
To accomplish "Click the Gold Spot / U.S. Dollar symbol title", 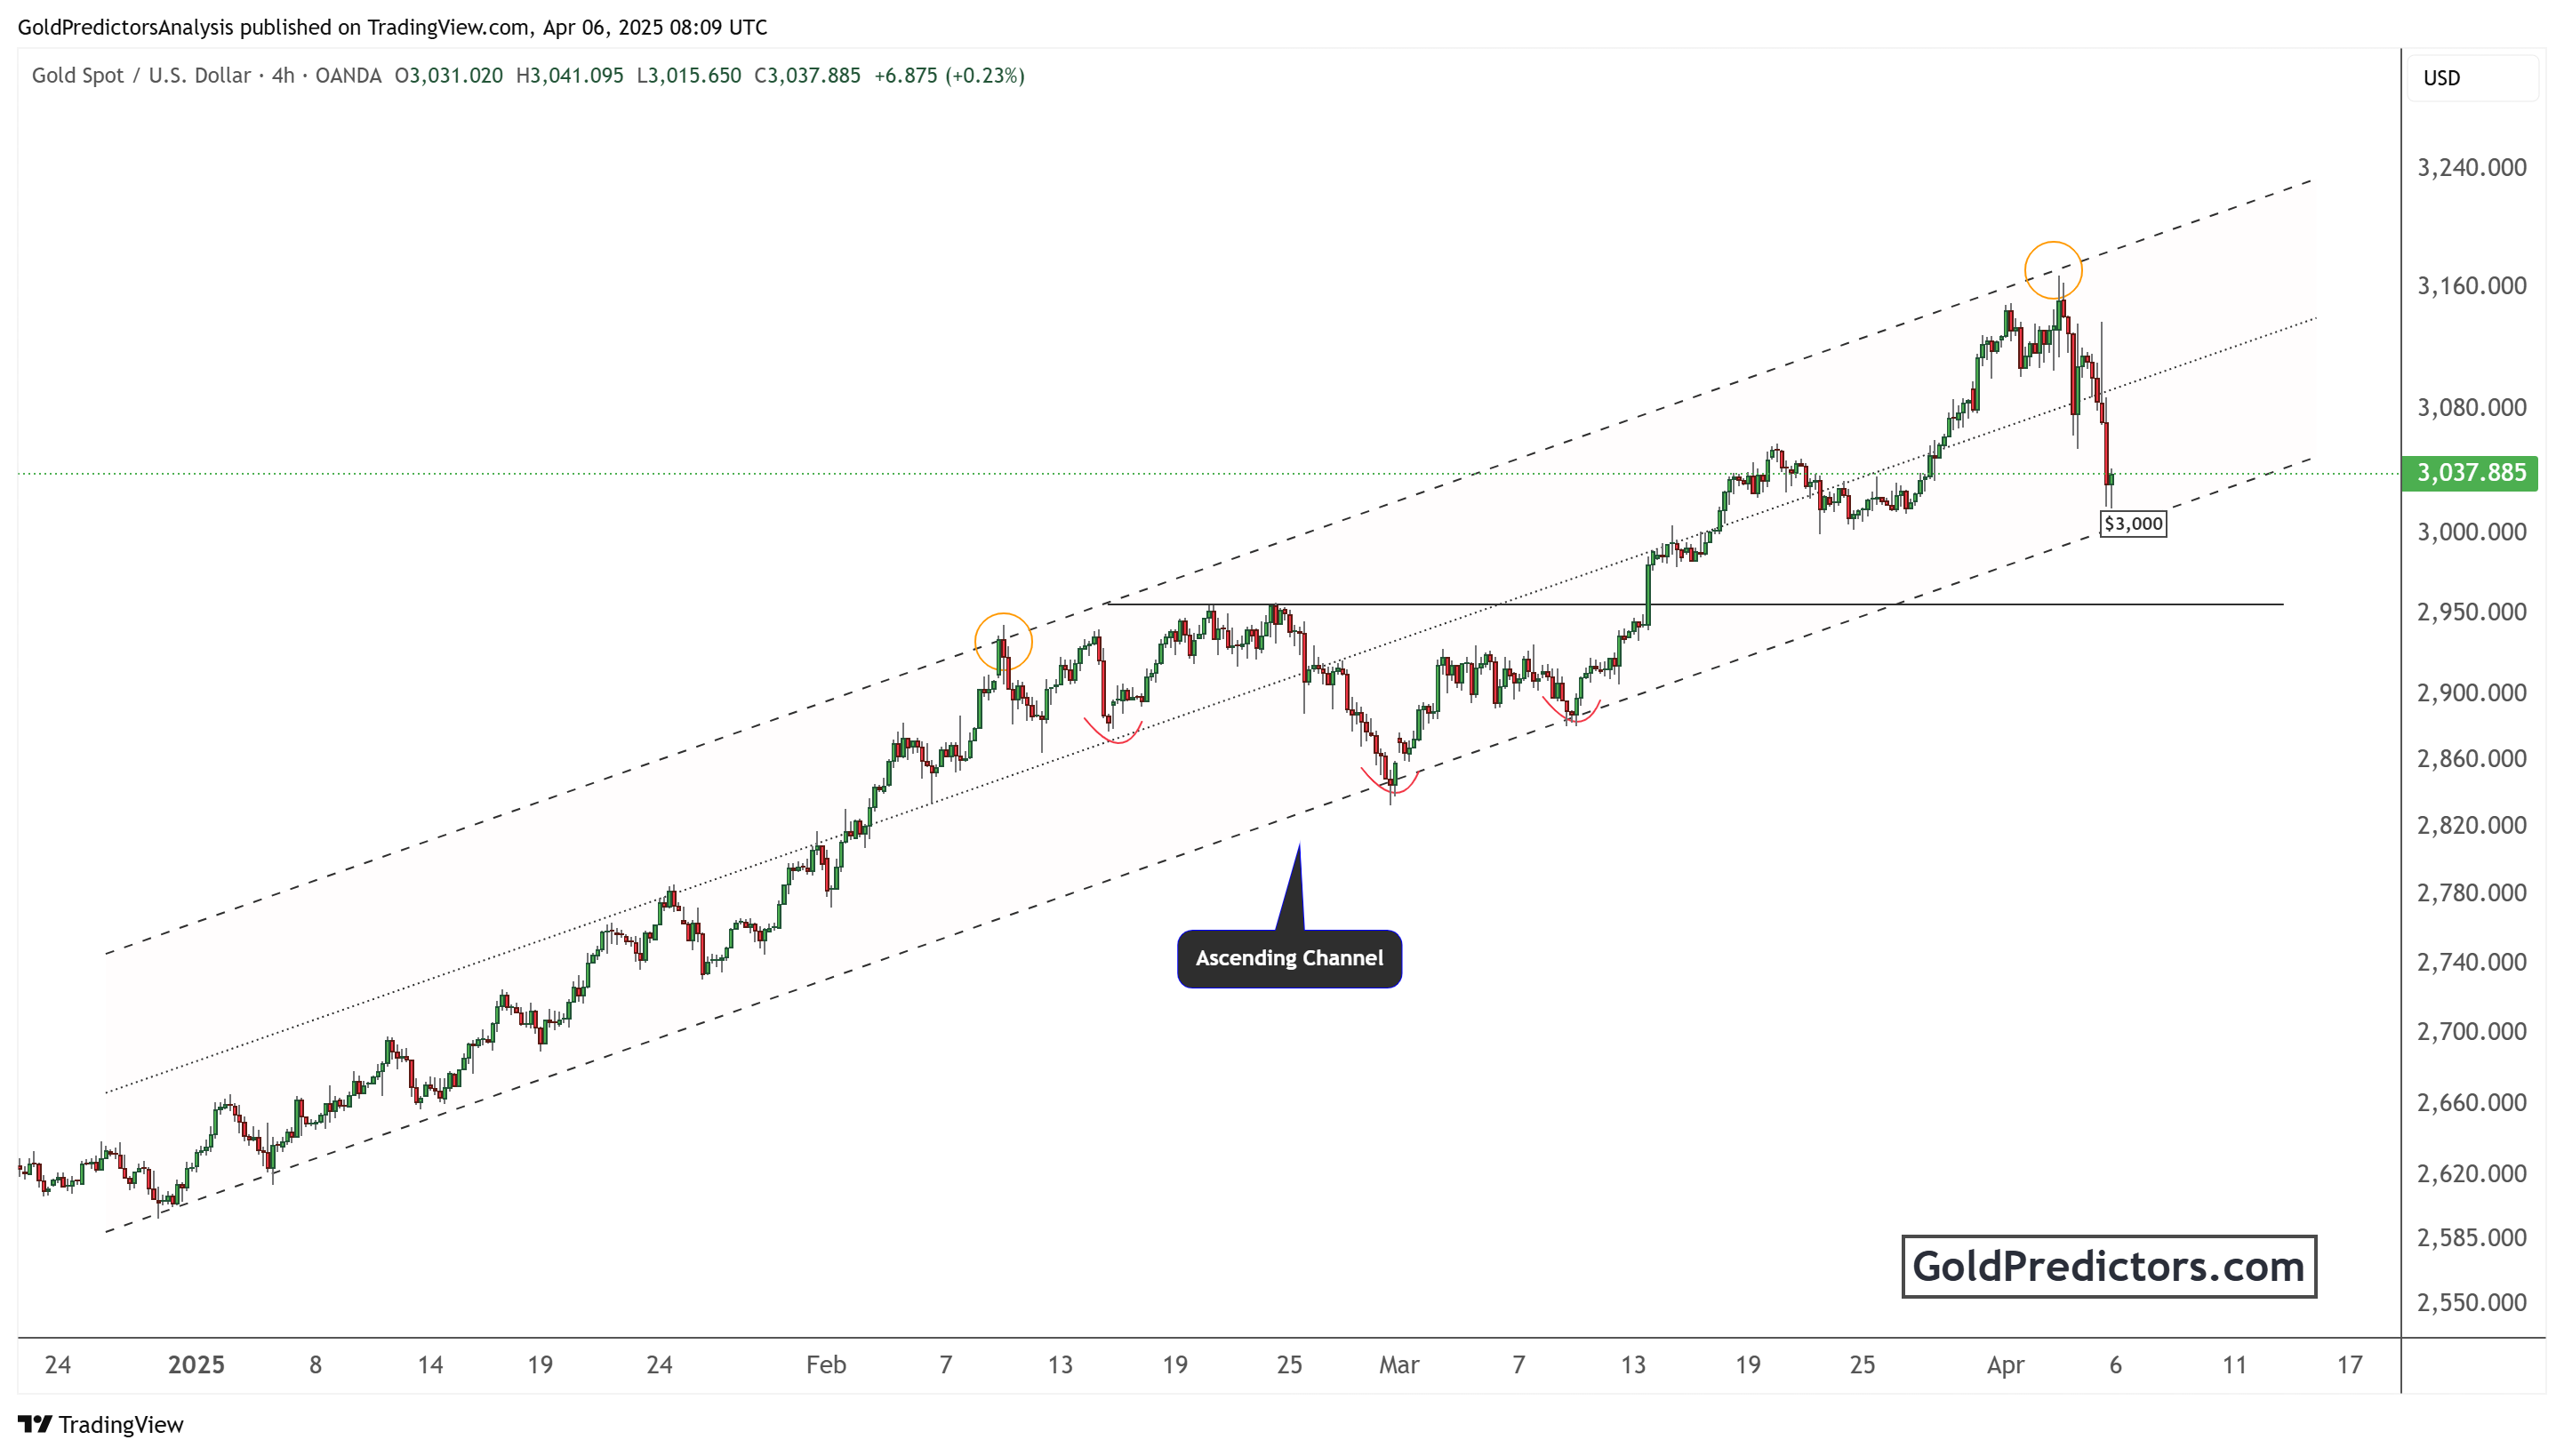I will click(141, 76).
